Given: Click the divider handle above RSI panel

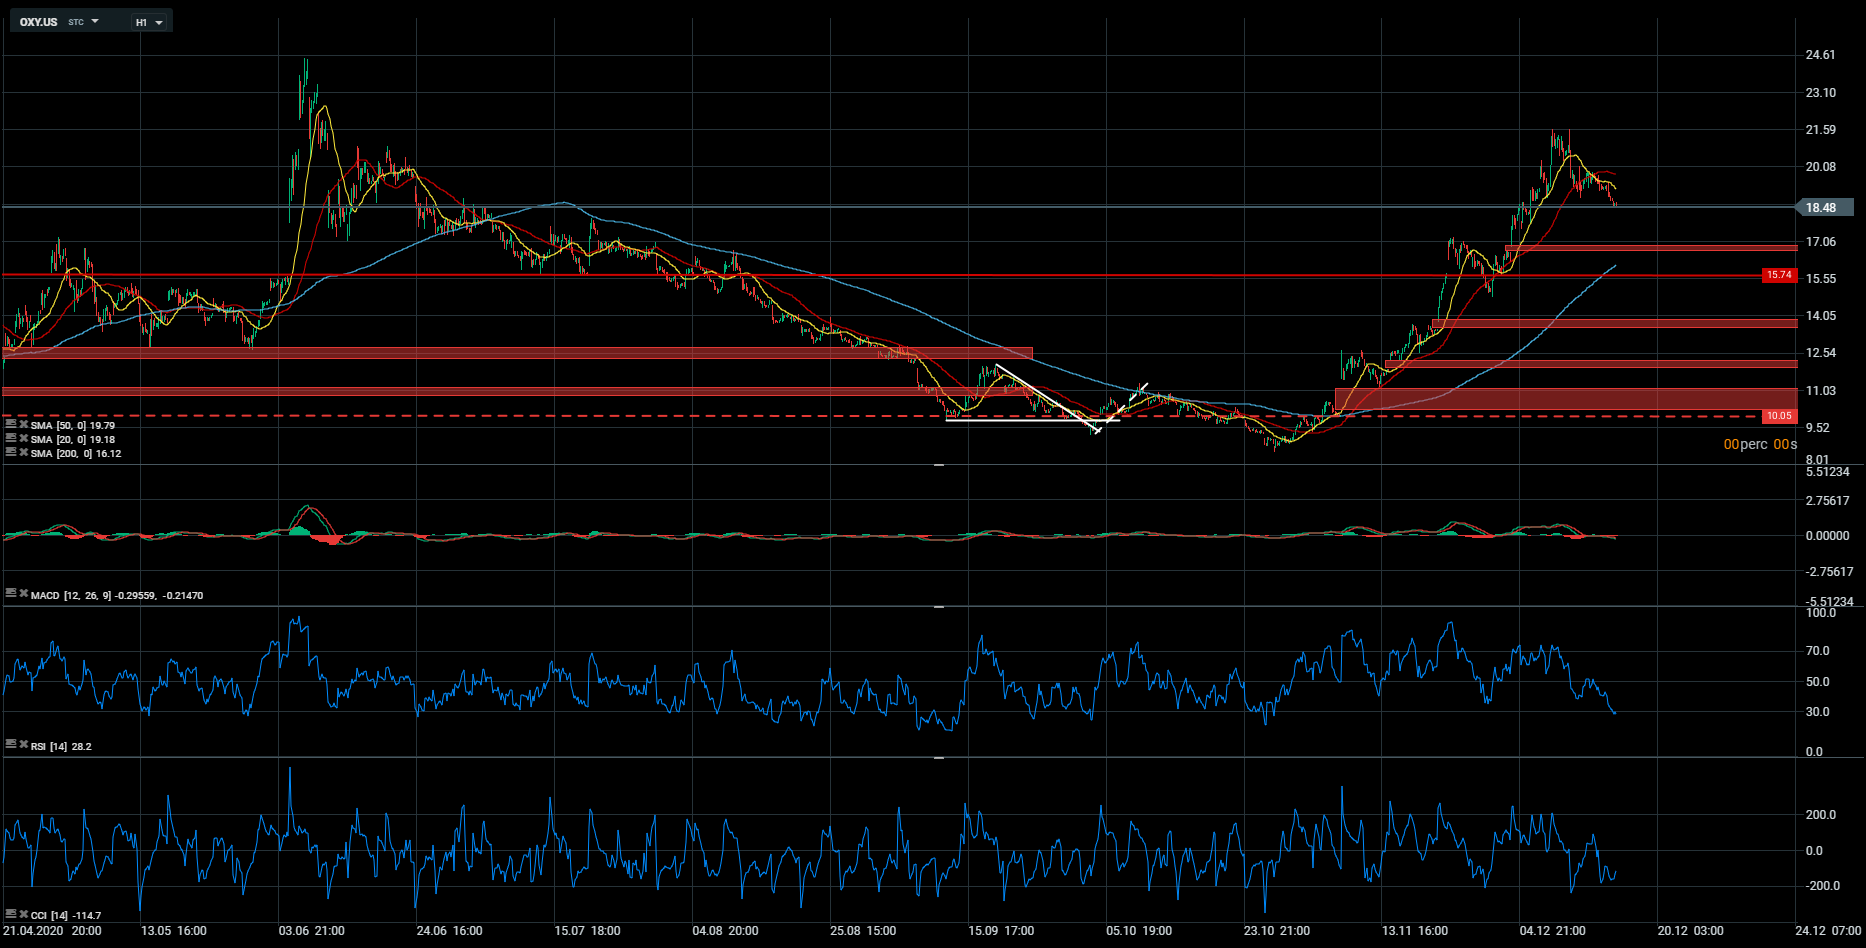Looking at the screenshot, I should (939, 607).
